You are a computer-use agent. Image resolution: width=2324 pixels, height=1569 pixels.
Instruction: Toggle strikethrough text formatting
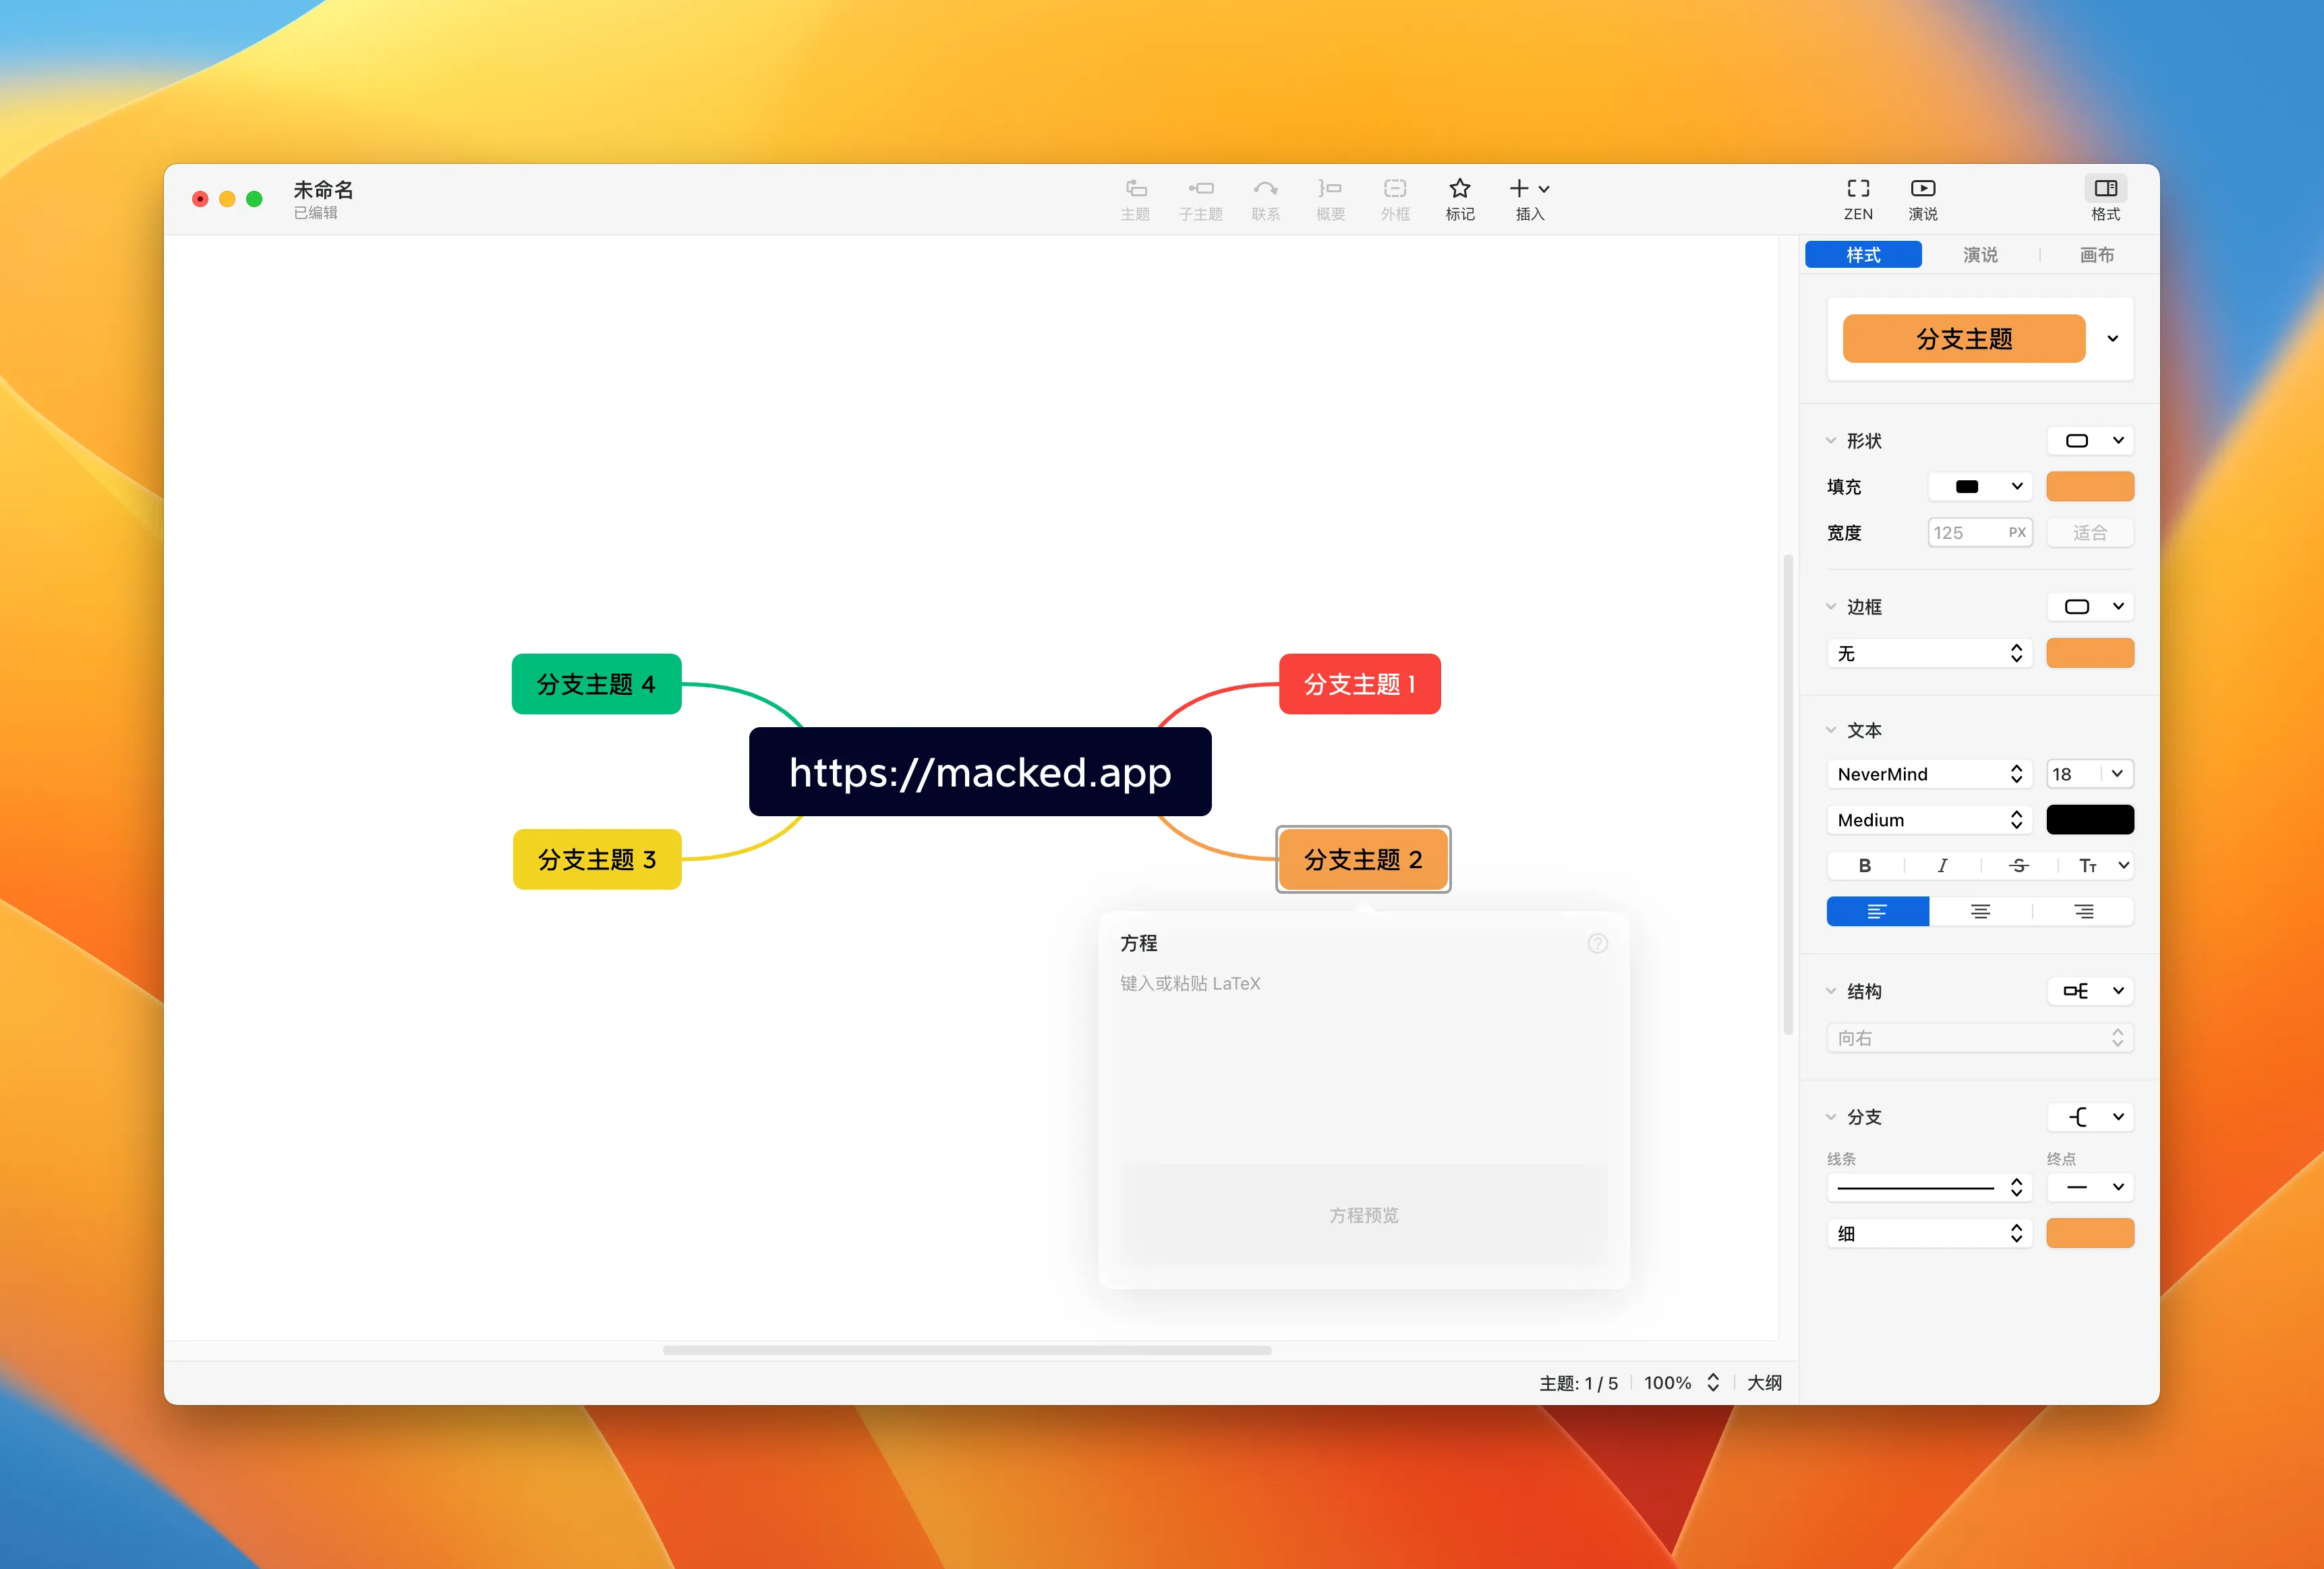coord(2019,865)
